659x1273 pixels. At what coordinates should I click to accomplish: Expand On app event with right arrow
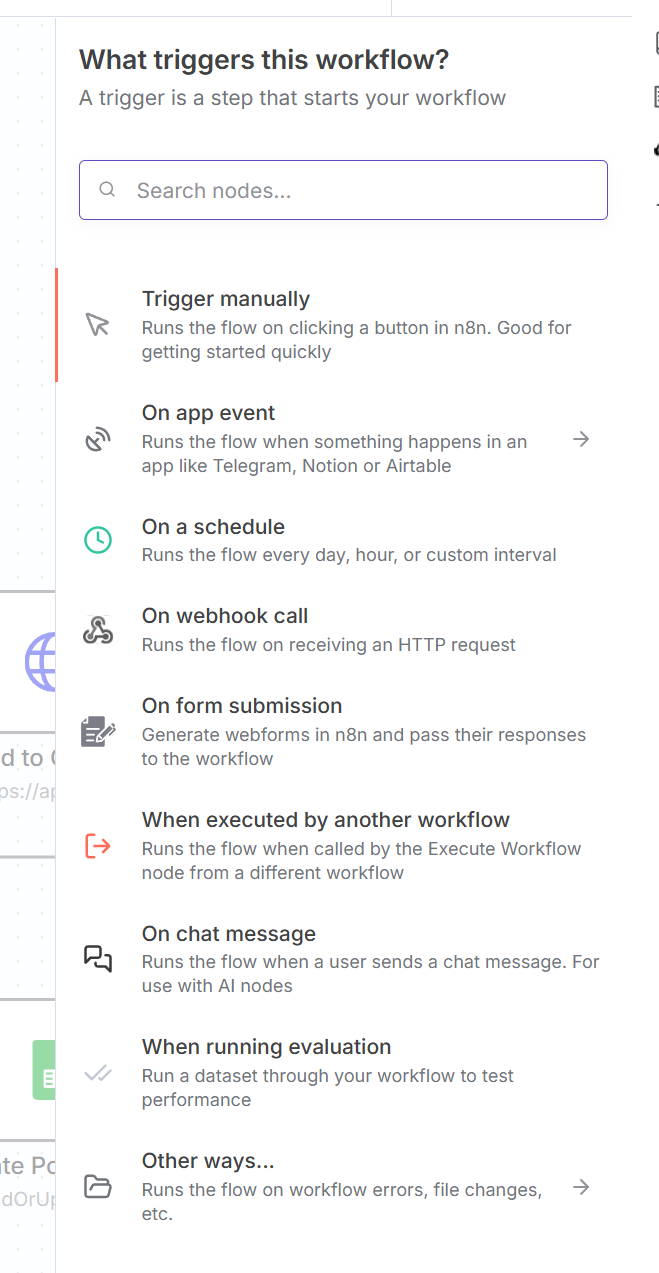(581, 439)
